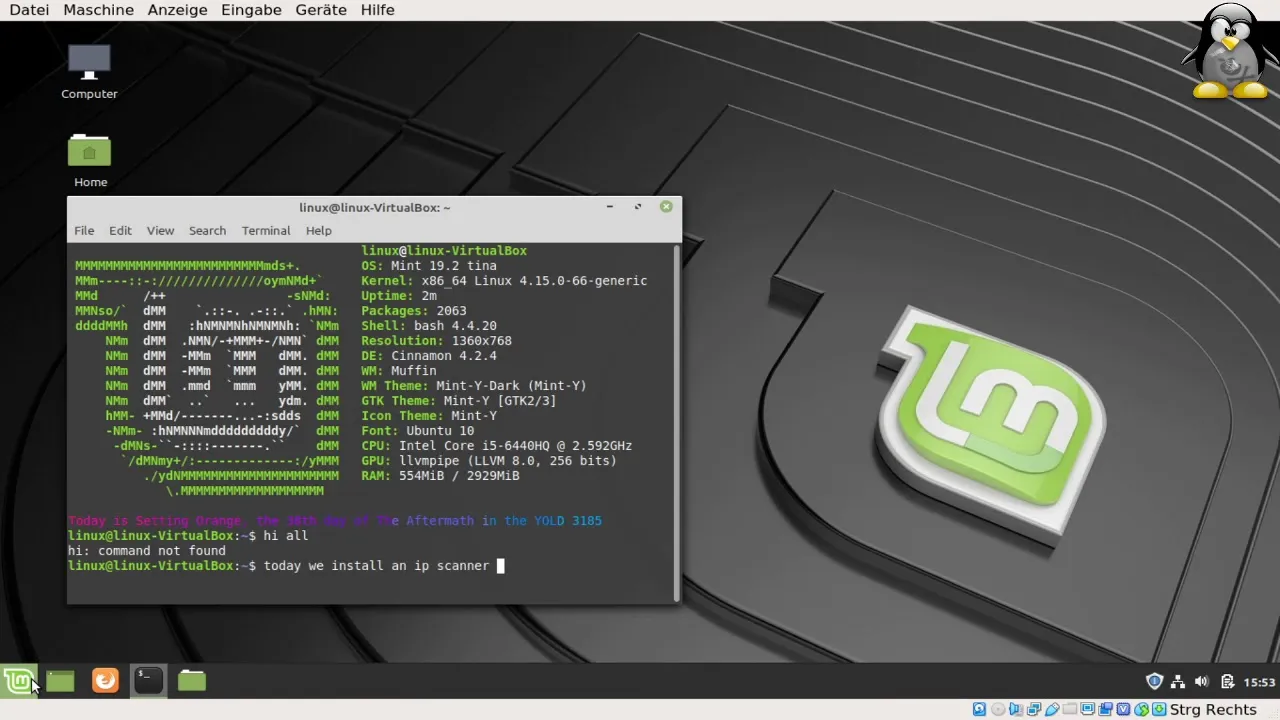Click the 'WM Theme: Mint-Y-Dark' line

[474, 386]
